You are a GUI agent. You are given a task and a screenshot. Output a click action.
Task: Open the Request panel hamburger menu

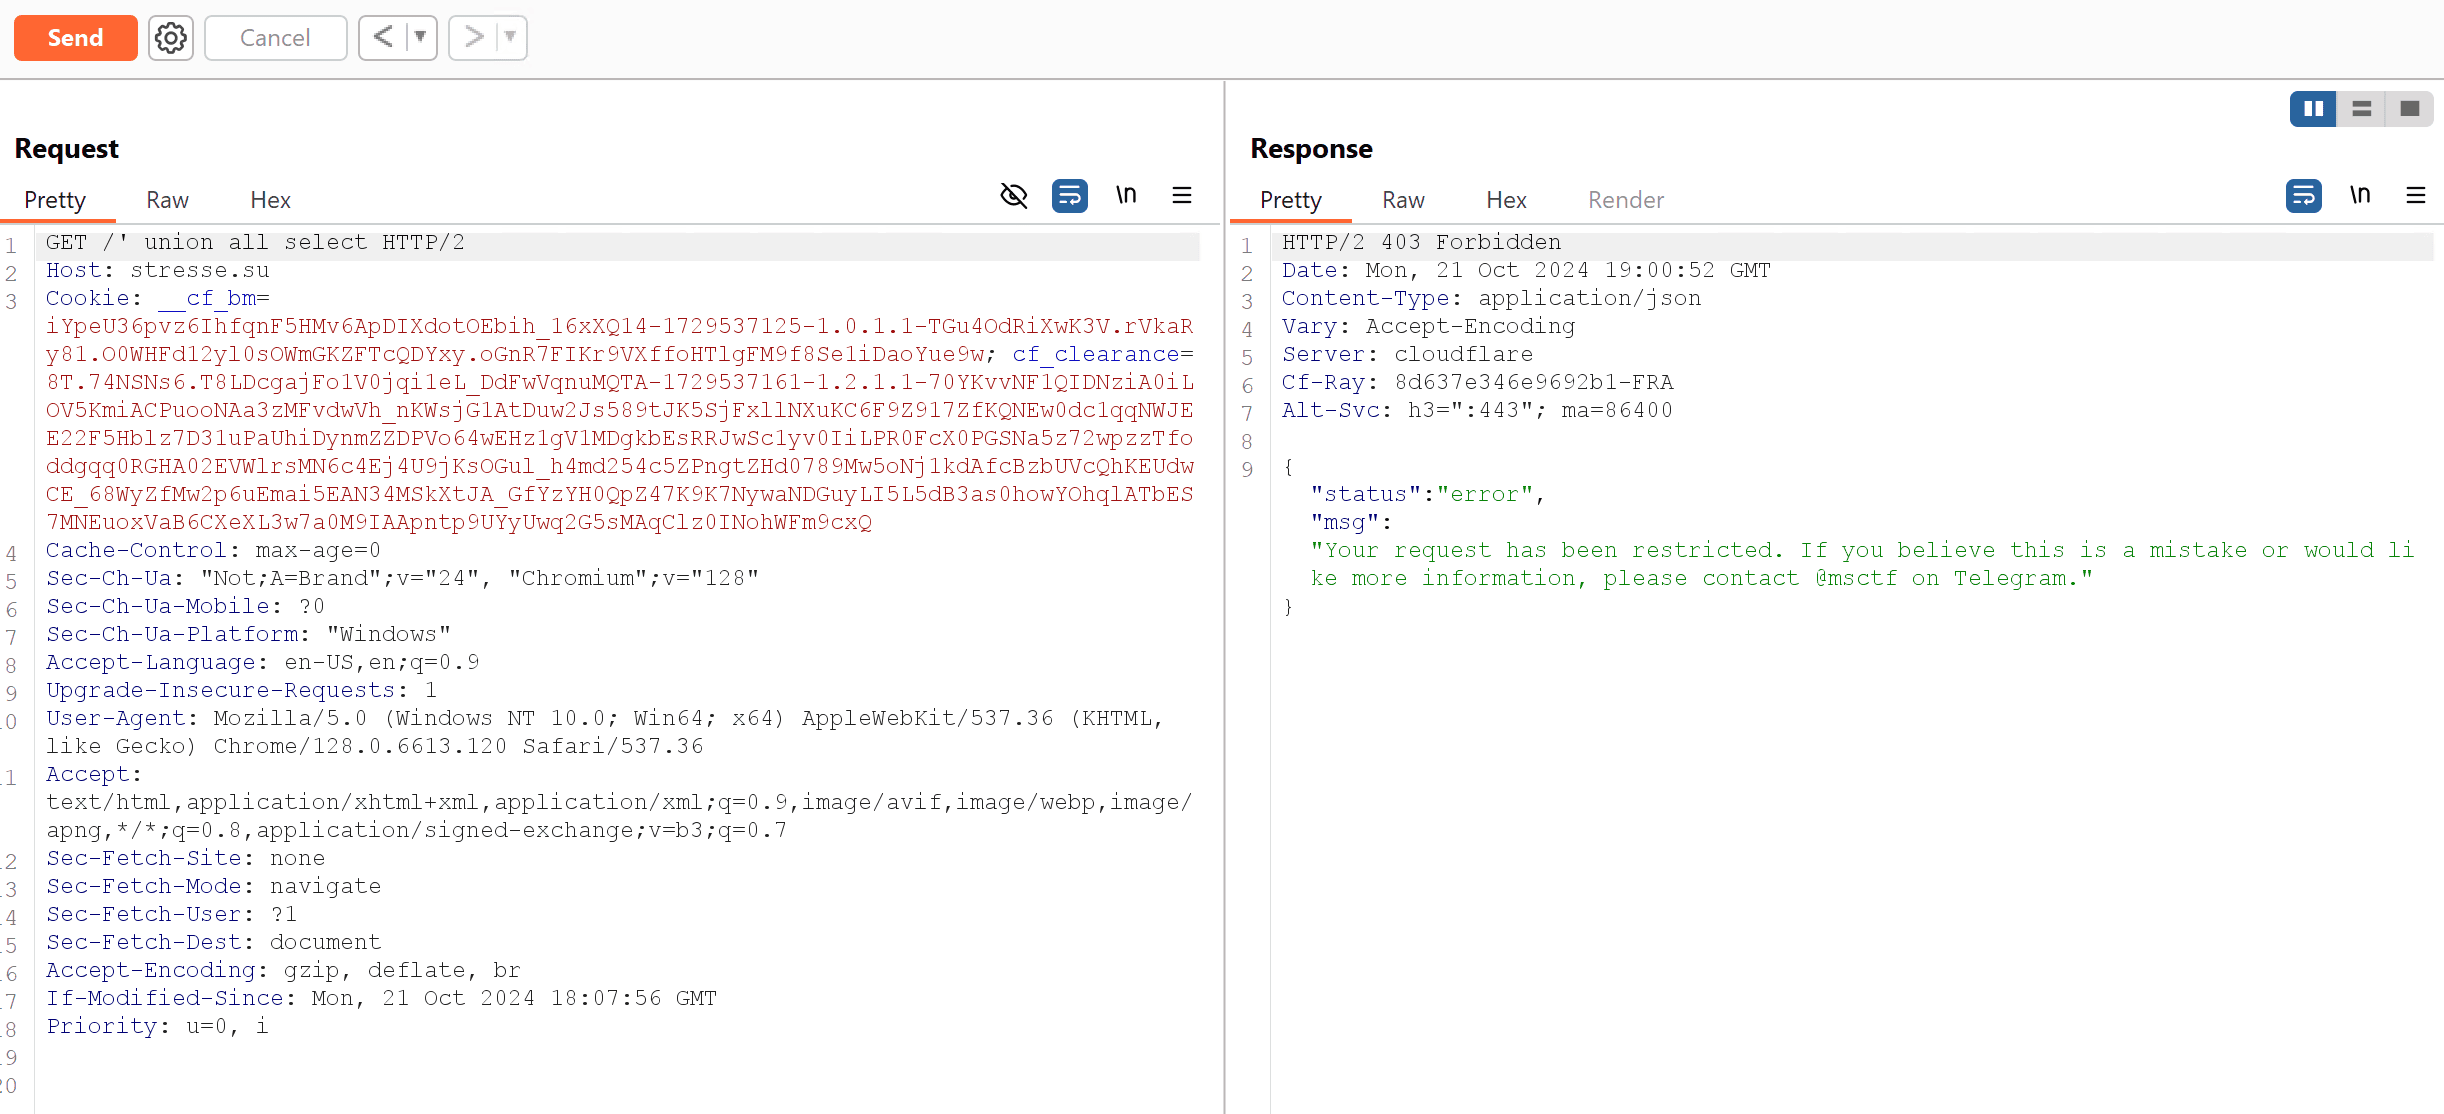pos(1182,195)
